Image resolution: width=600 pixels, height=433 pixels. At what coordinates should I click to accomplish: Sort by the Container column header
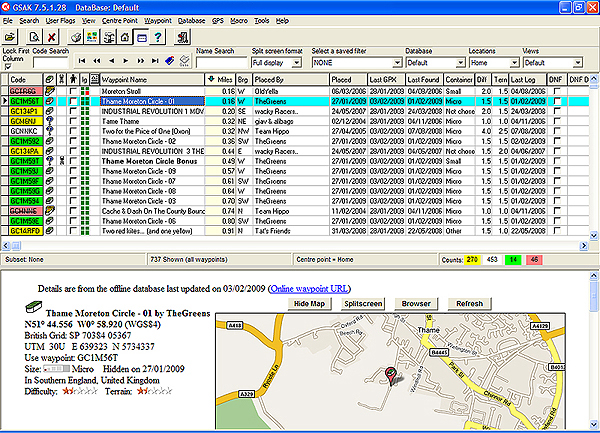click(x=459, y=80)
